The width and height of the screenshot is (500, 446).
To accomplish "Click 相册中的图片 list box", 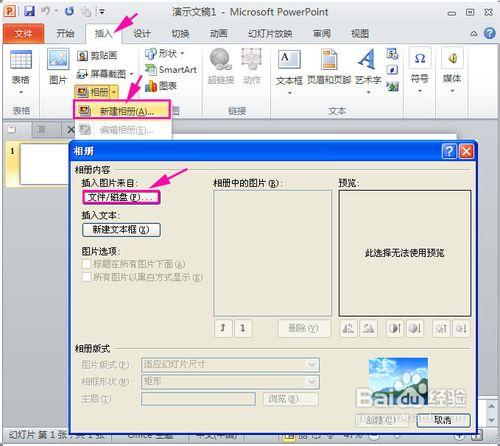I will coord(272,253).
